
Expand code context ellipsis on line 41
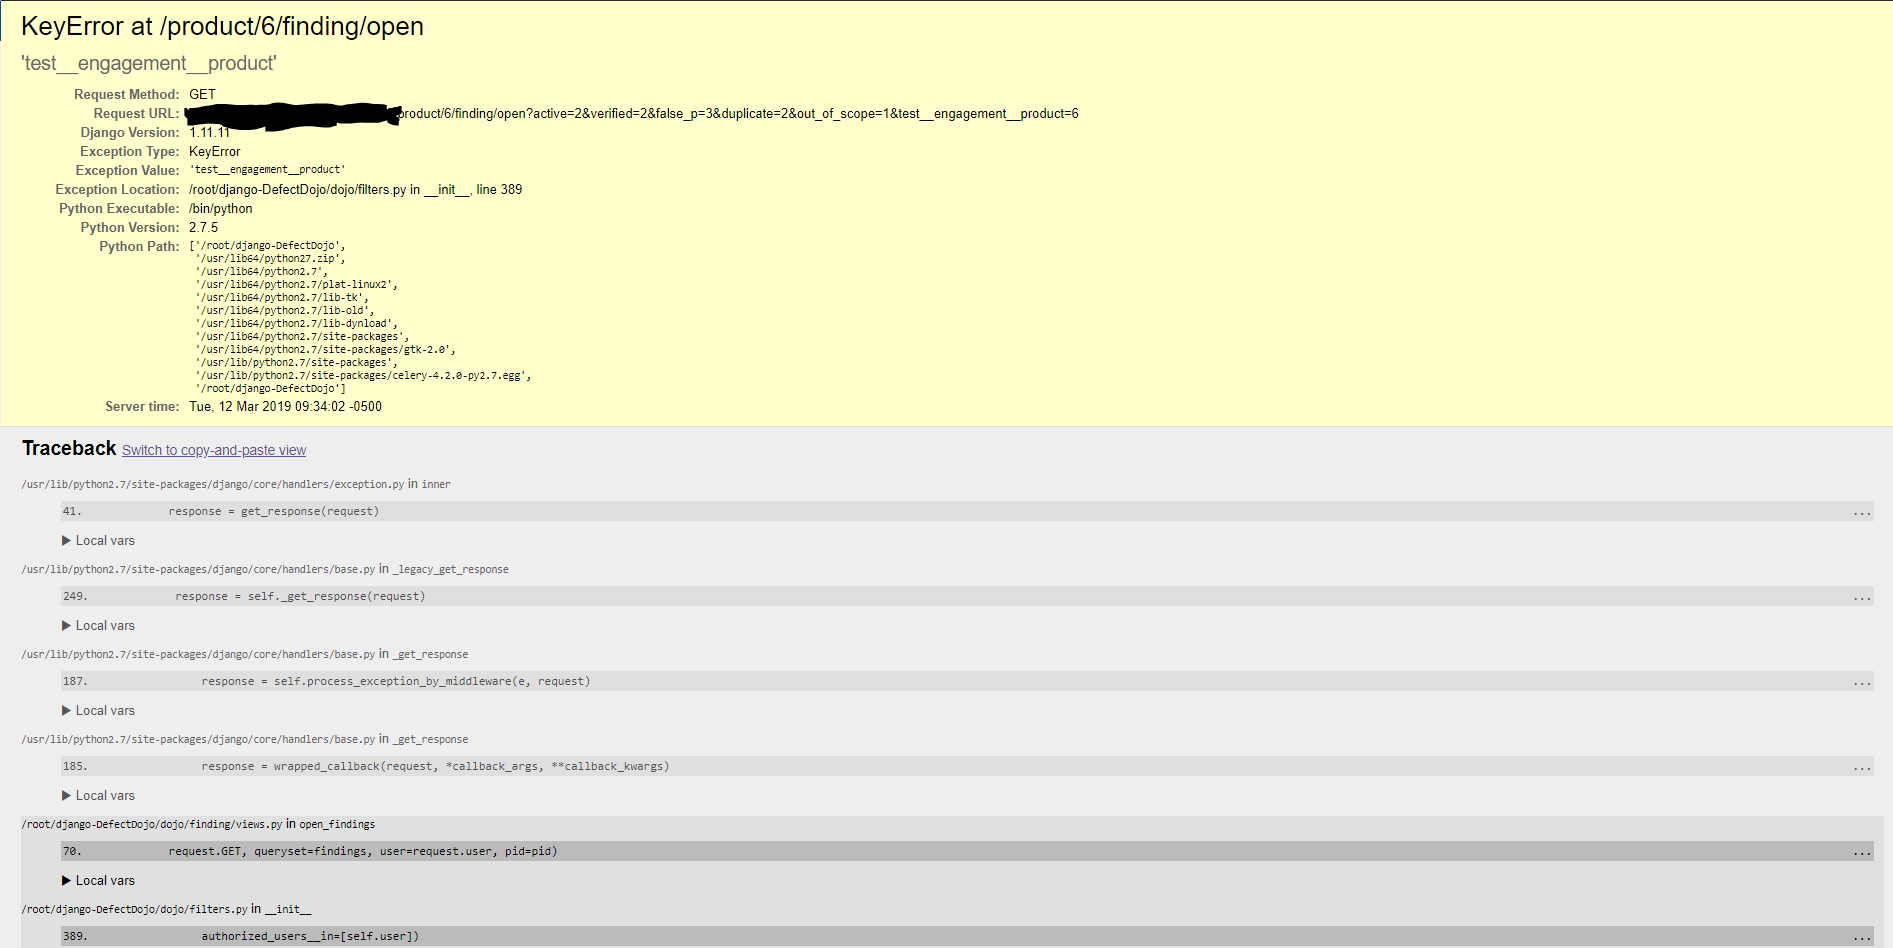(1861, 511)
